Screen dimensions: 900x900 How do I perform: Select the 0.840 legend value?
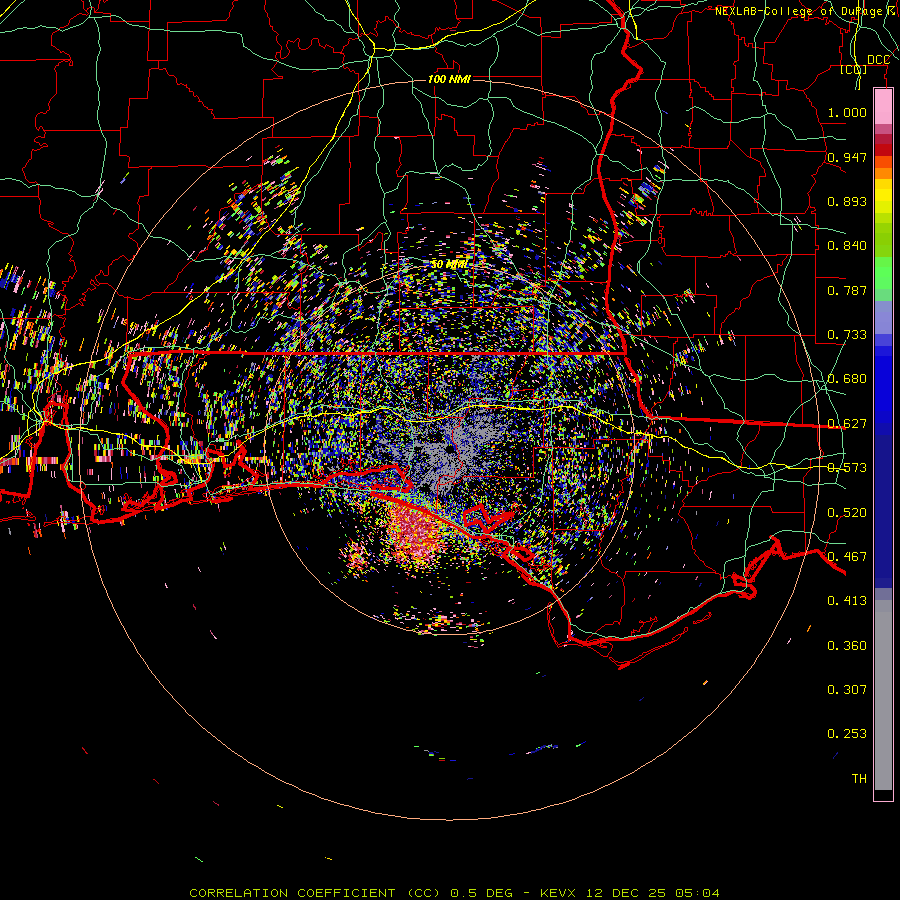coord(847,246)
